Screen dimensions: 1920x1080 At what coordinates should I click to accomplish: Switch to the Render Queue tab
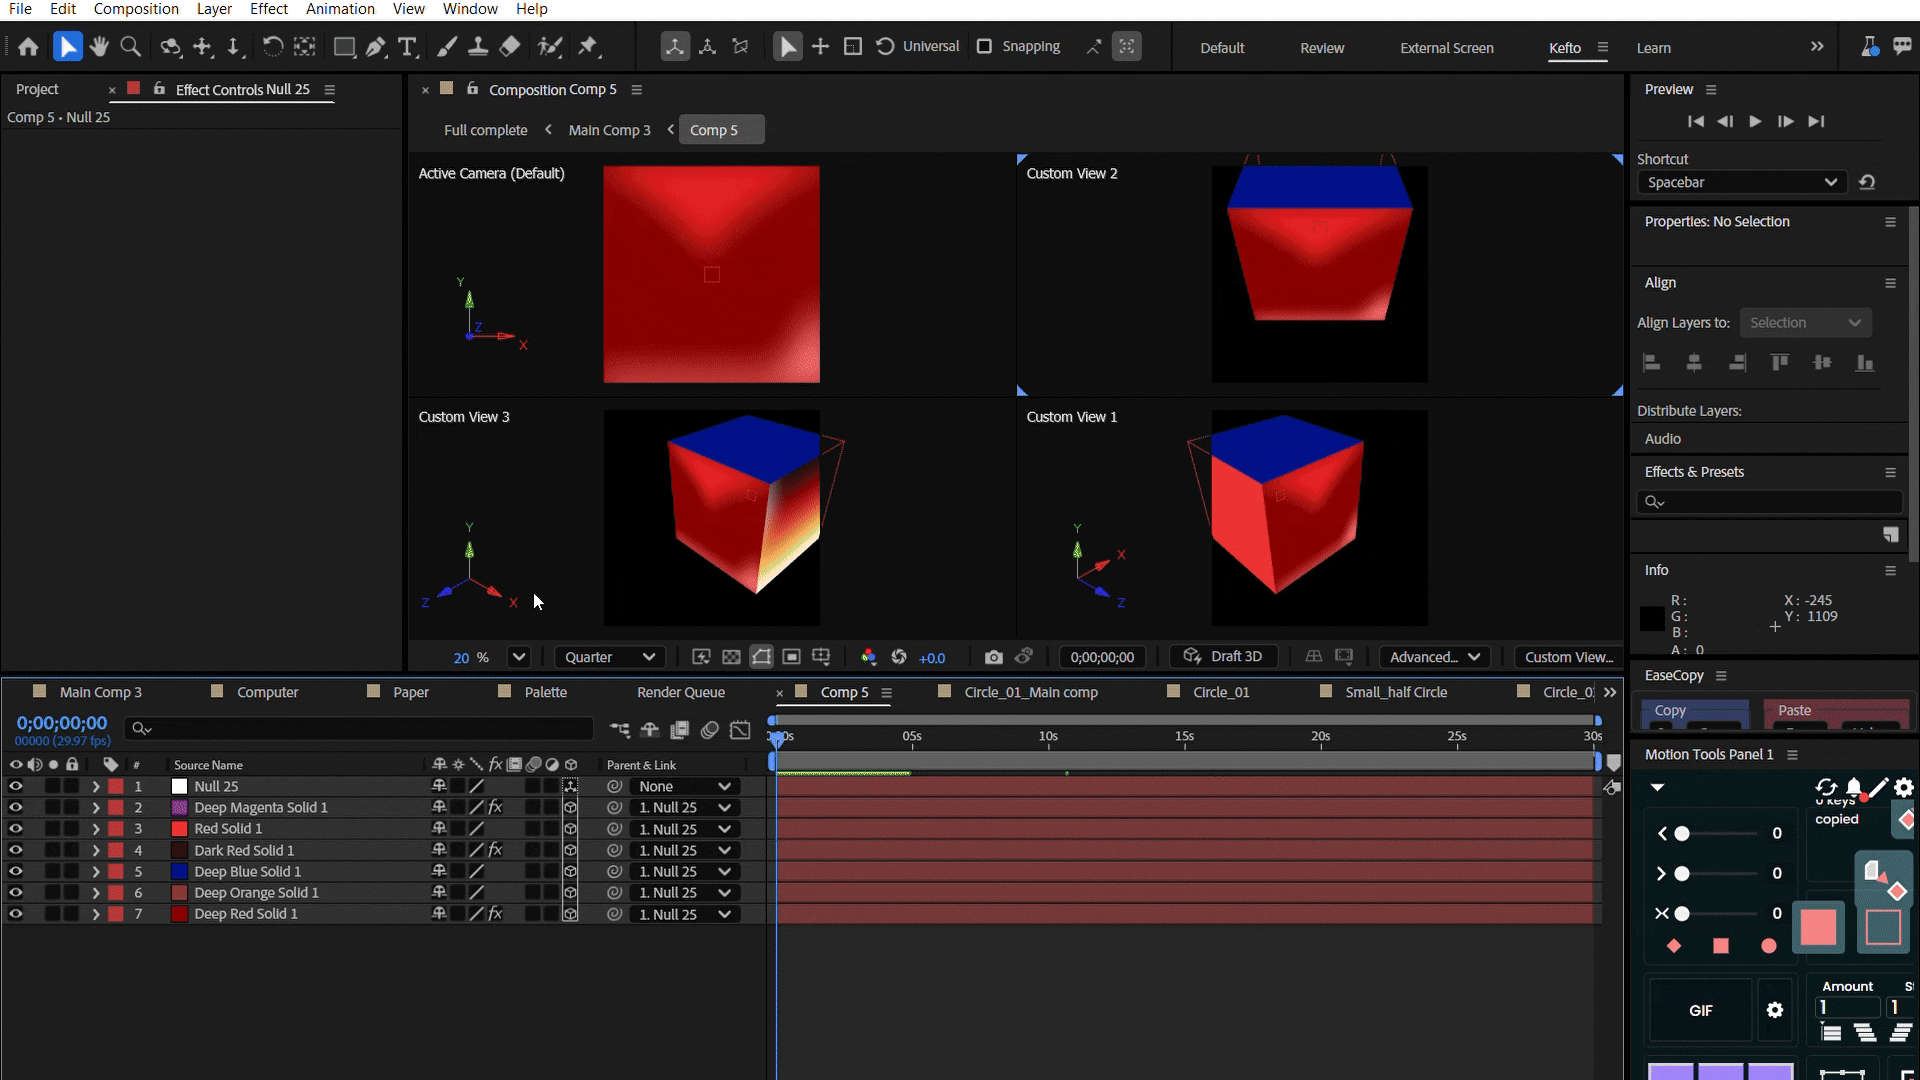tap(681, 692)
